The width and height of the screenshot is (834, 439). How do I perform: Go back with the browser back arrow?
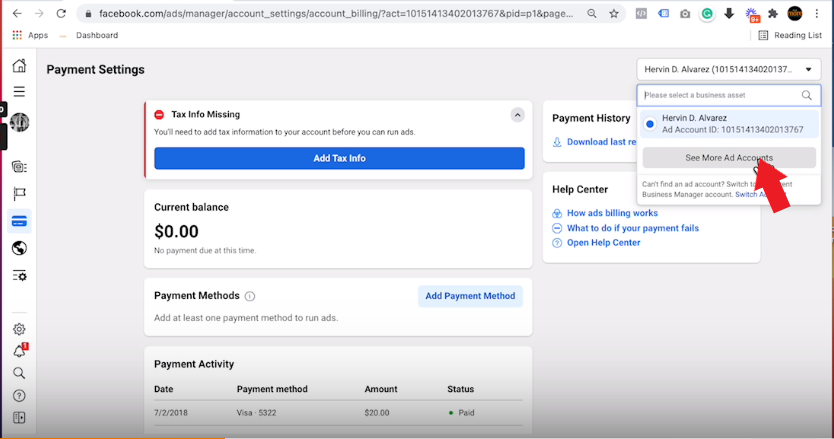[17, 14]
